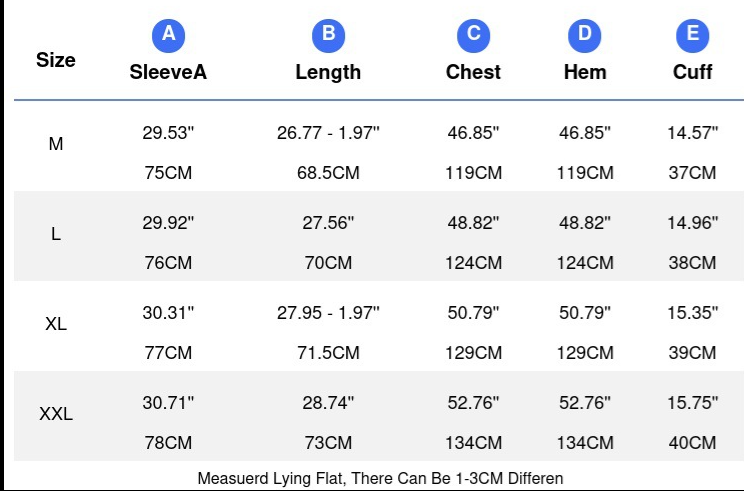The height and width of the screenshot is (491, 744).
Task: Click the 134CM chest value for XXL
Action: (x=474, y=443)
